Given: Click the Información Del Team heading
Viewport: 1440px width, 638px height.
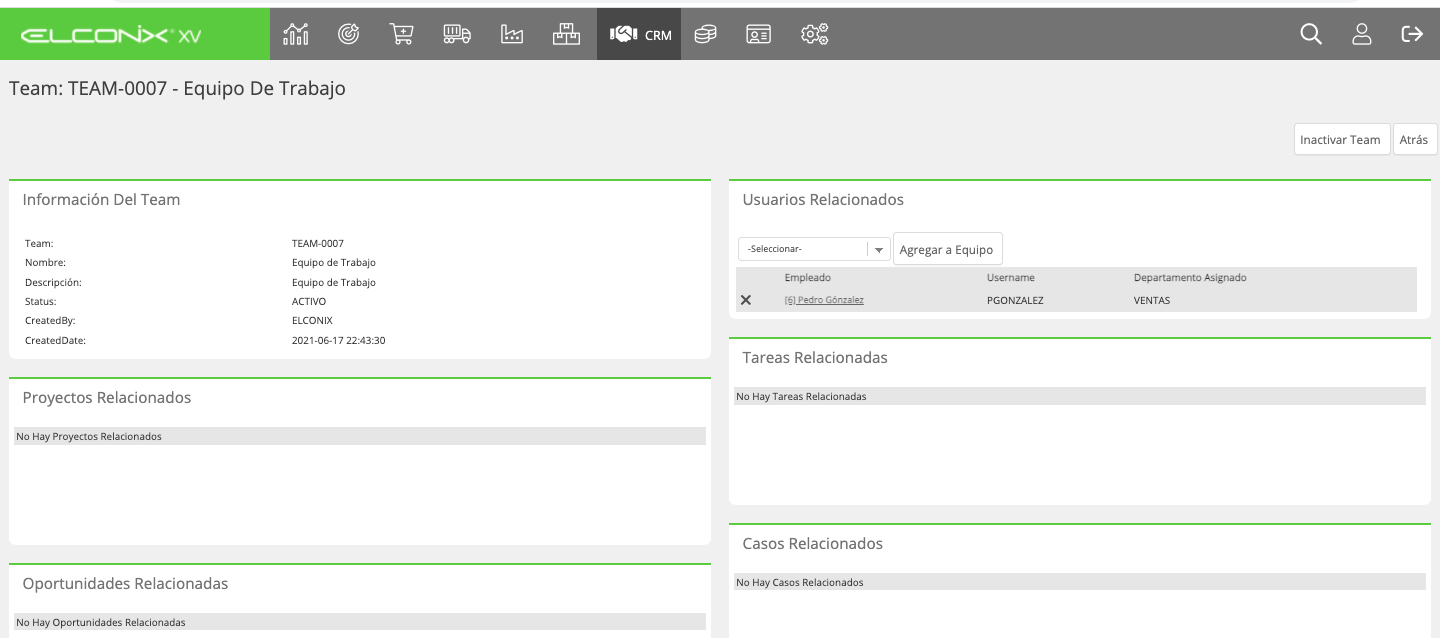Looking at the screenshot, I should [101, 199].
